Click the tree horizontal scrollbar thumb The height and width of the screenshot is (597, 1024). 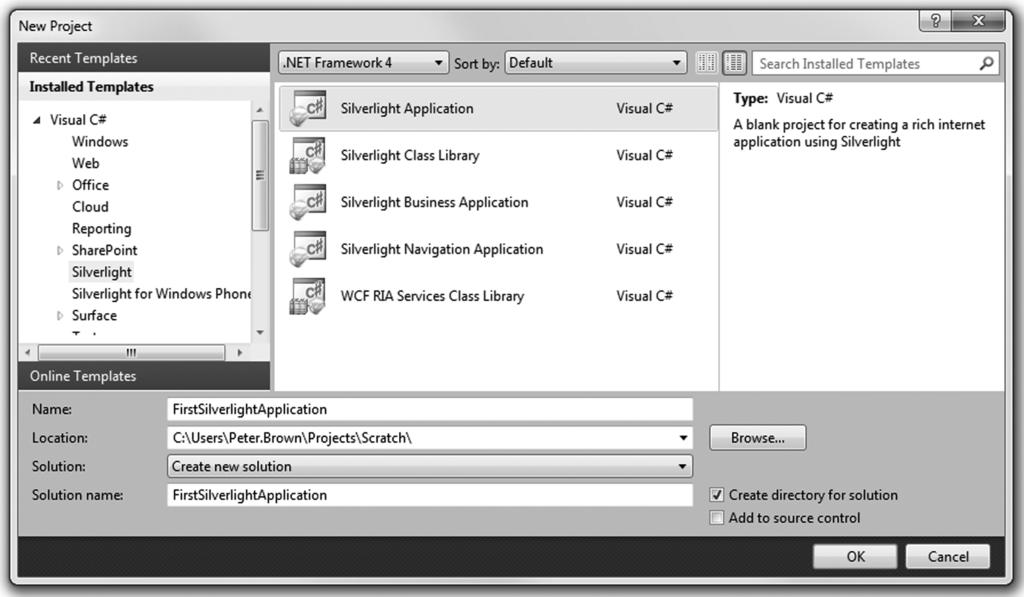(x=131, y=353)
